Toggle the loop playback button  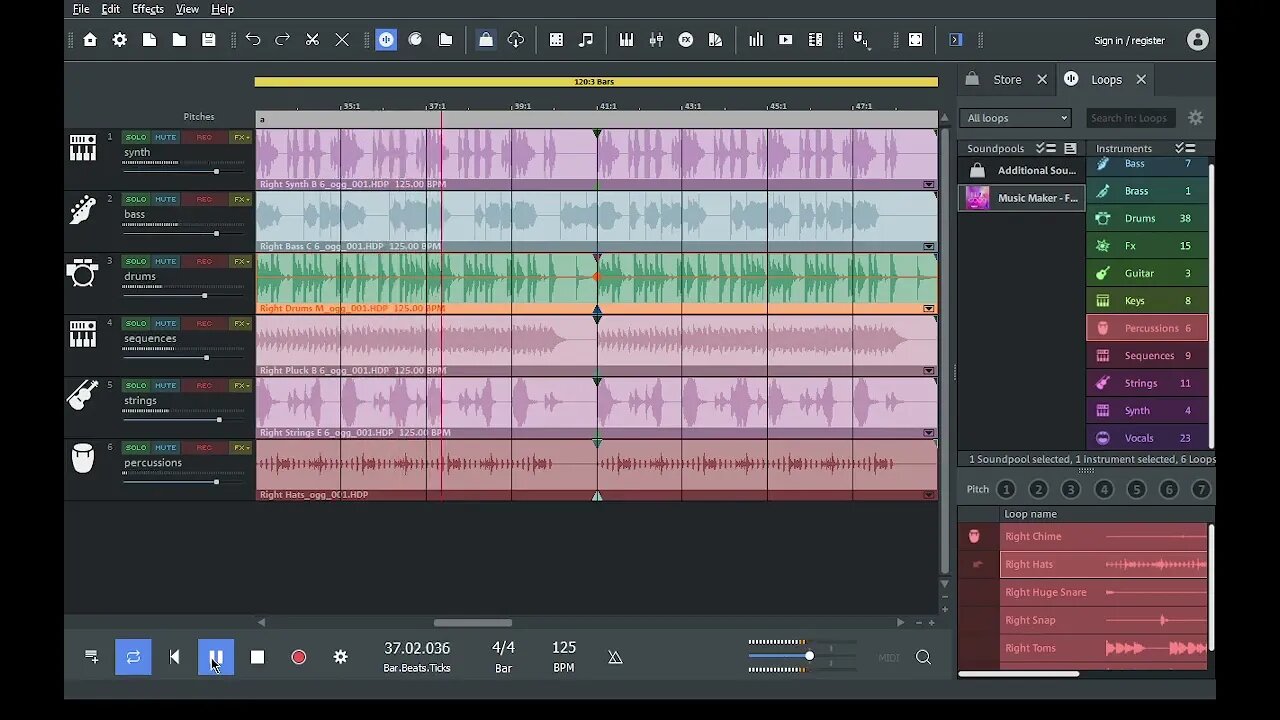[x=133, y=657]
